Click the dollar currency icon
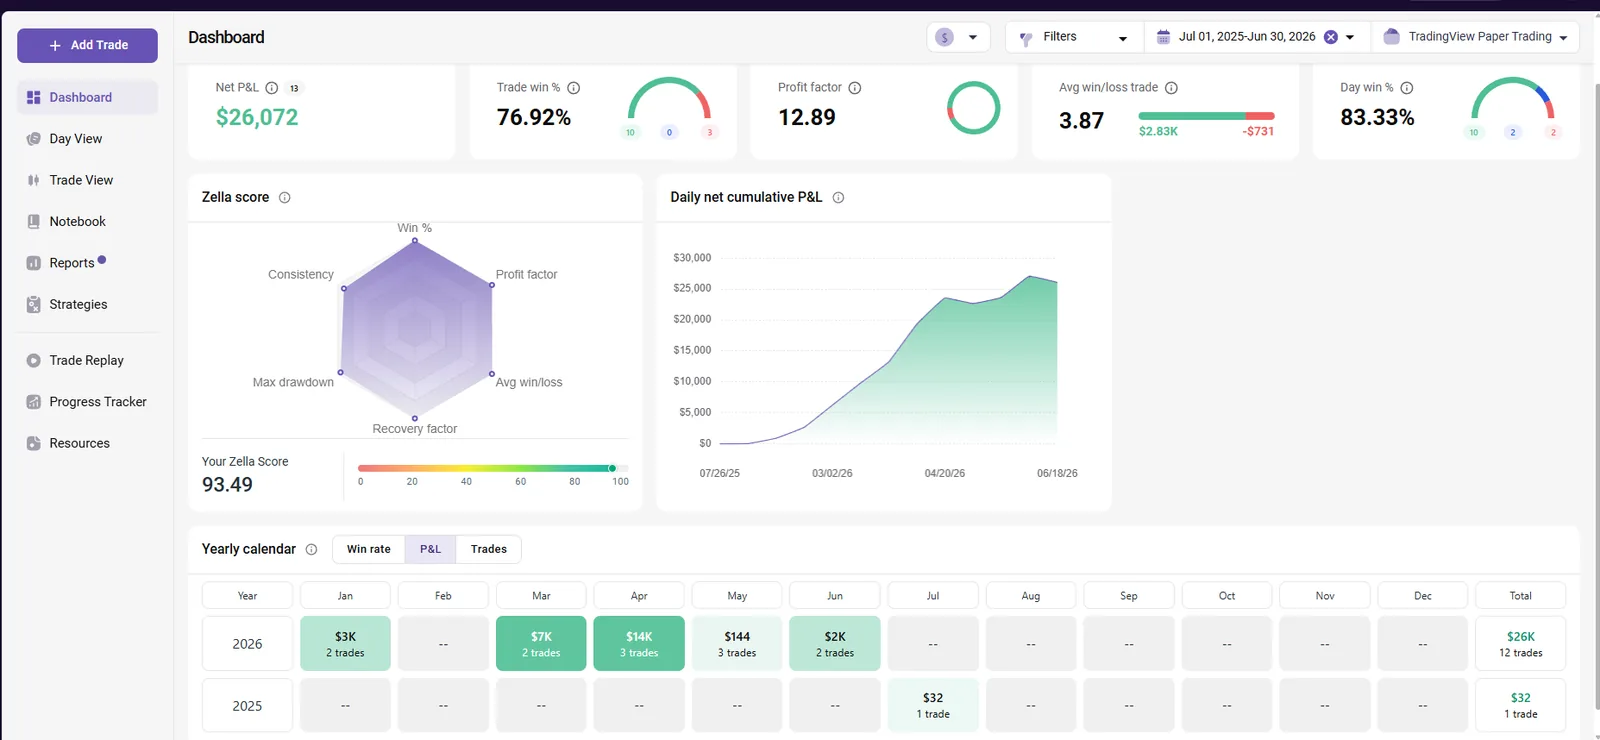The width and height of the screenshot is (1600, 740). (945, 37)
